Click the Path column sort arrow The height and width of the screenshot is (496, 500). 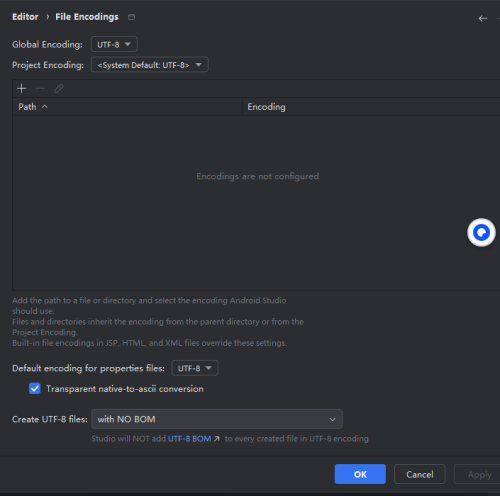pyautogui.click(x=45, y=107)
